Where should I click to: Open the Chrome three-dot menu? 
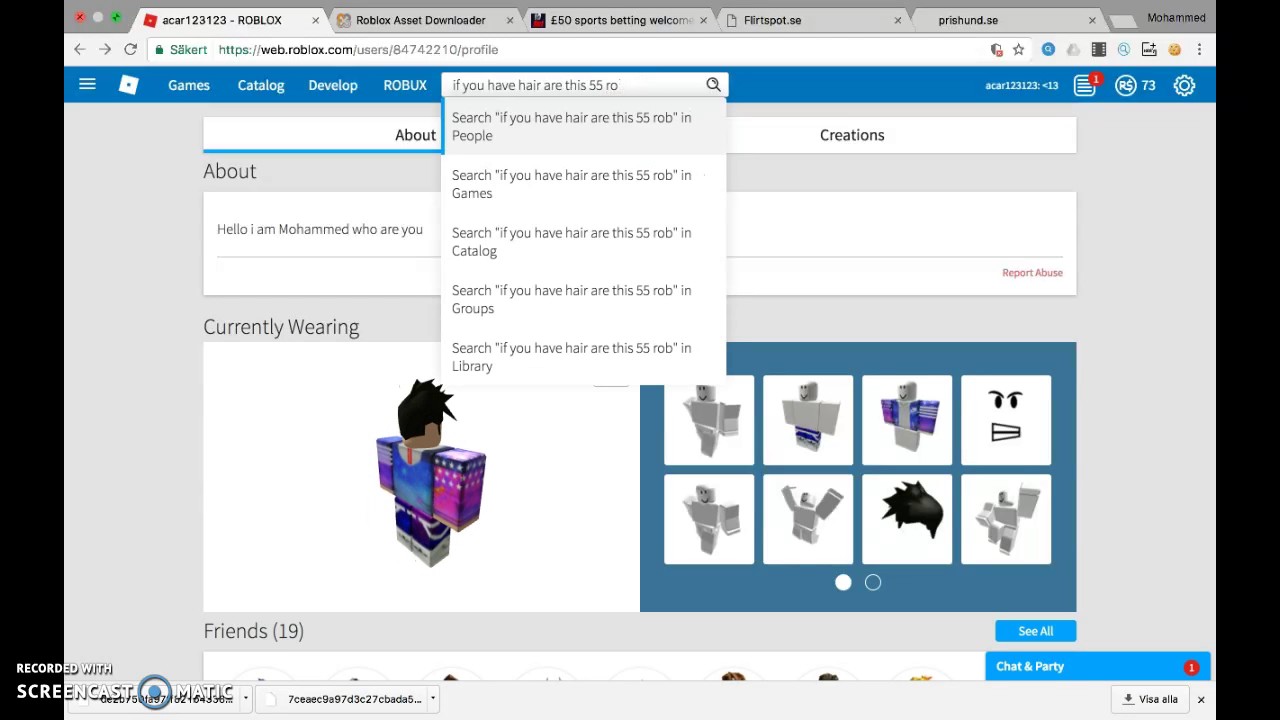point(1199,49)
